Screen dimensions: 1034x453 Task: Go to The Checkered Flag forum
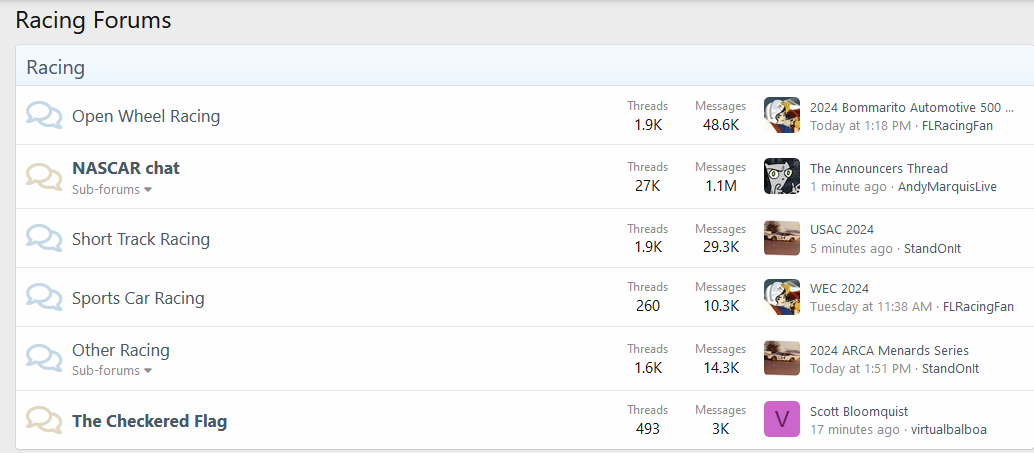pyautogui.click(x=149, y=421)
